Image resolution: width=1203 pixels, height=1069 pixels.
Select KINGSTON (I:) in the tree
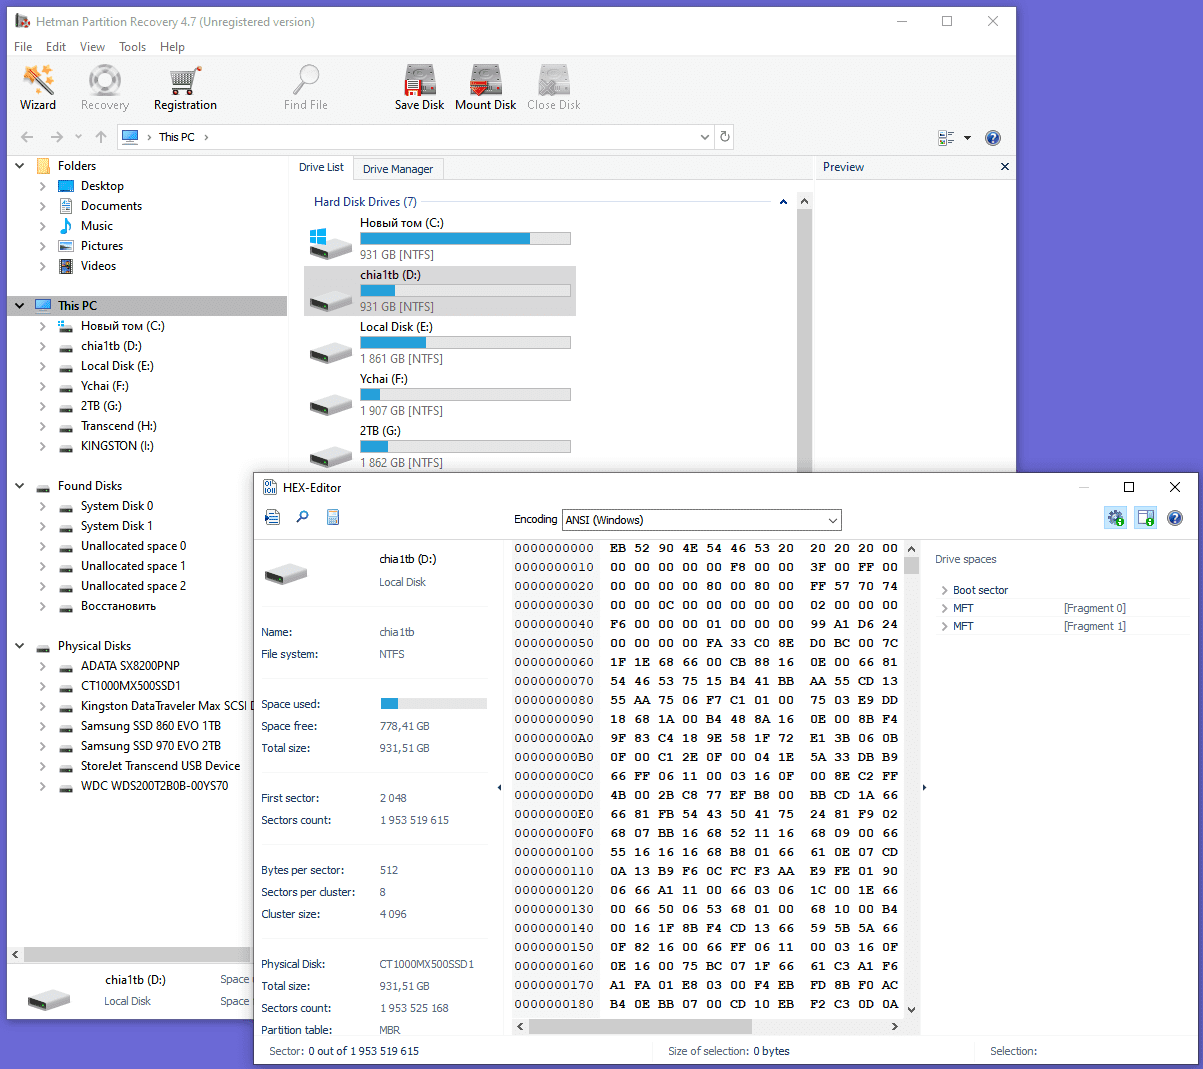click(x=117, y=446)
